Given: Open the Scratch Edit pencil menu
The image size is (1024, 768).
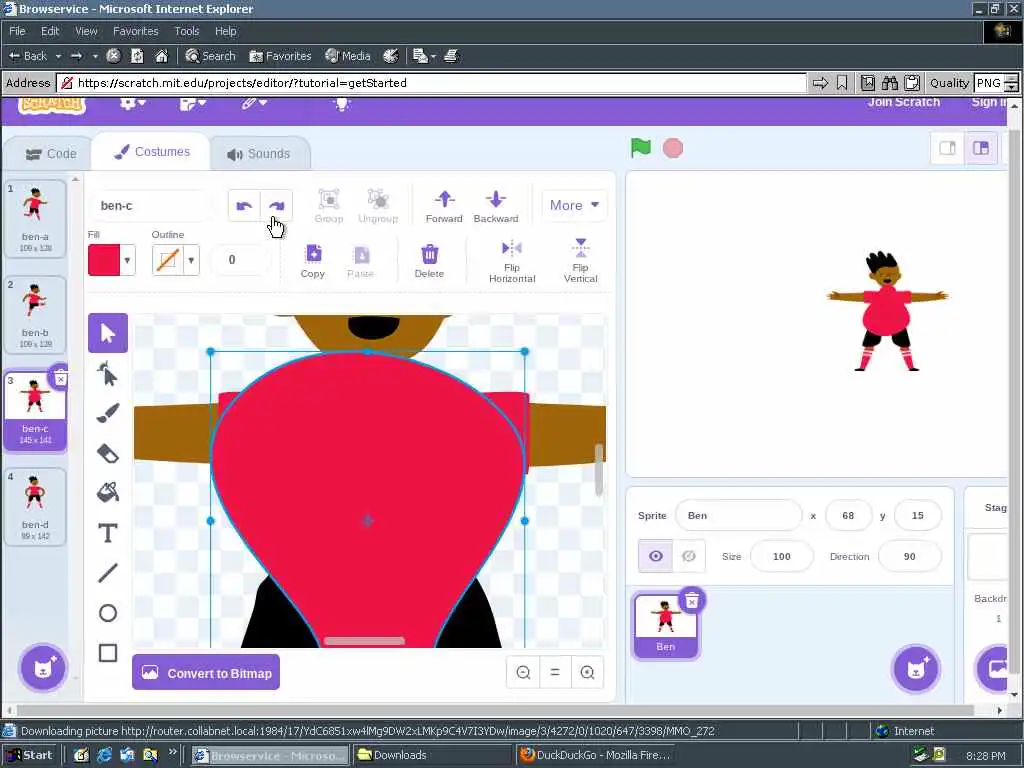Looking at the screenshot, I should point(253,103).
